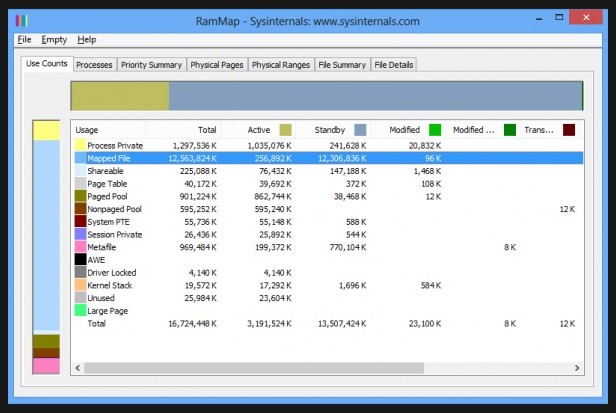This screenshot has height=413, width=616.
Task: Click the RamMap app icon in title bar
Action: point(22,20)
